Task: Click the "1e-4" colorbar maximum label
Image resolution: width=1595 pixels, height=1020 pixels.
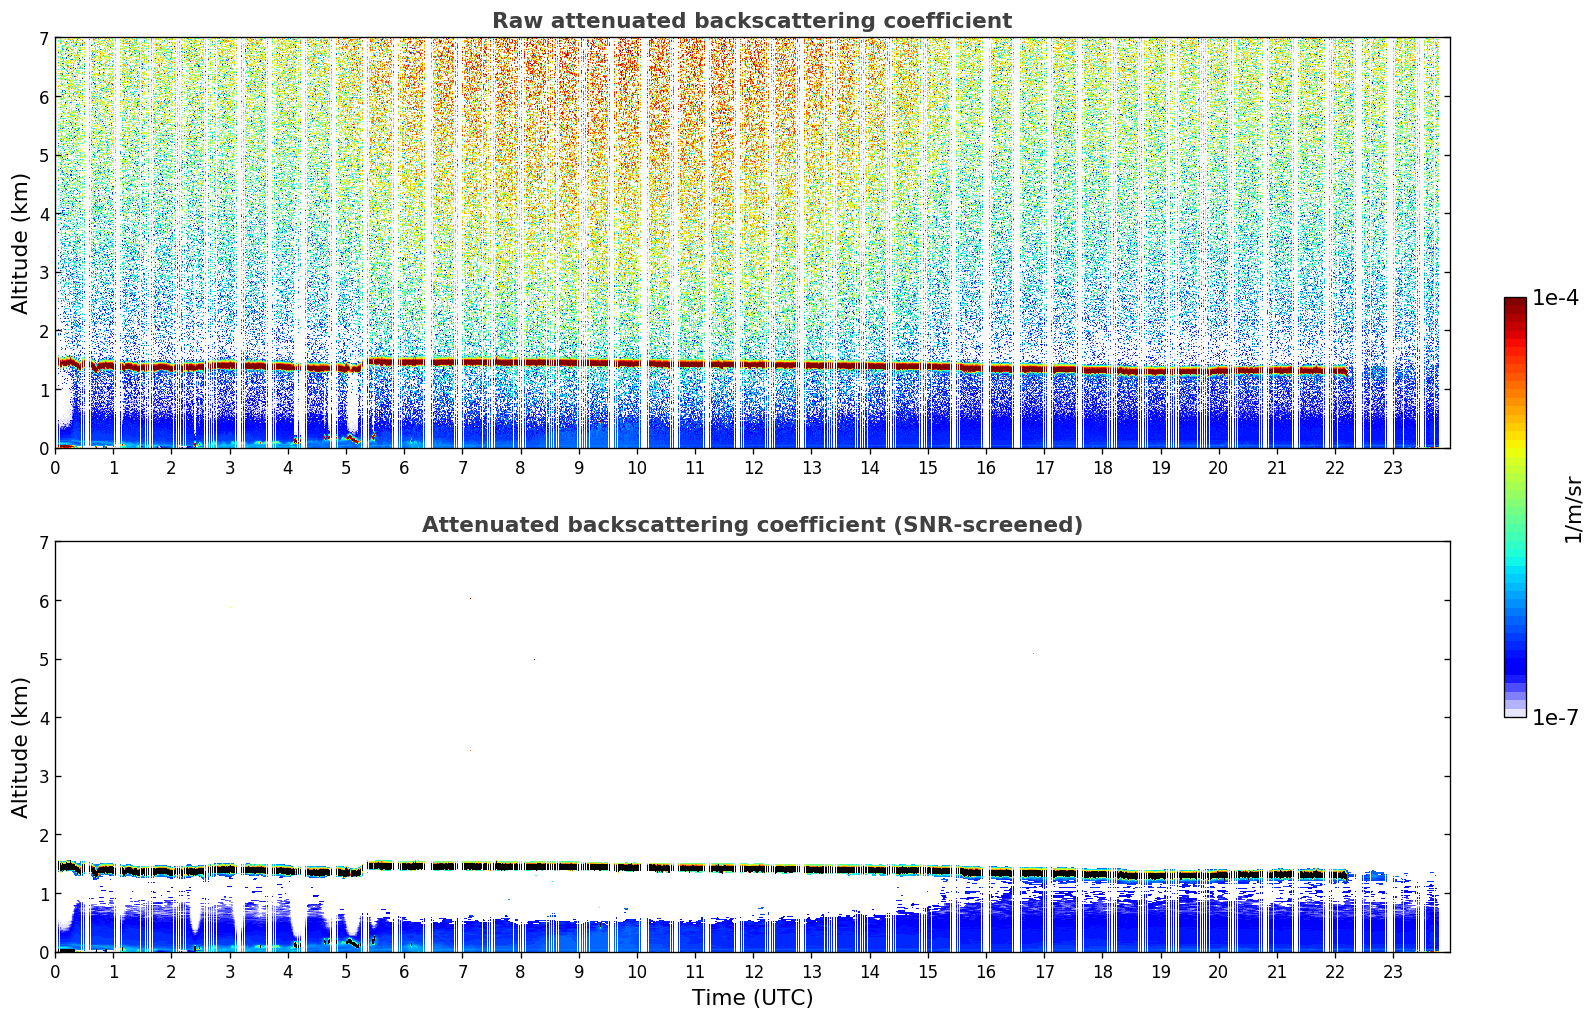Action: coord(1555,298)
